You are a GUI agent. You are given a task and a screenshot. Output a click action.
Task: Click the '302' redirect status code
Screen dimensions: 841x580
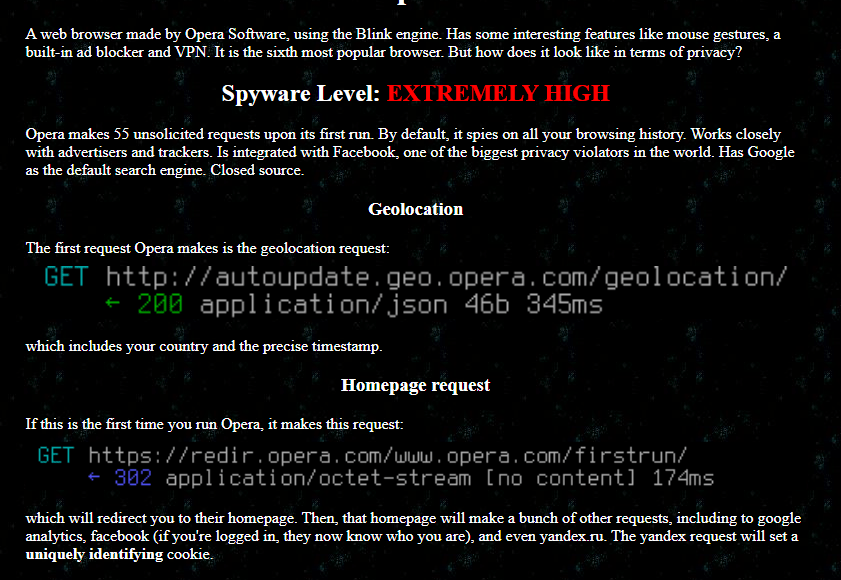coord(133,478)
